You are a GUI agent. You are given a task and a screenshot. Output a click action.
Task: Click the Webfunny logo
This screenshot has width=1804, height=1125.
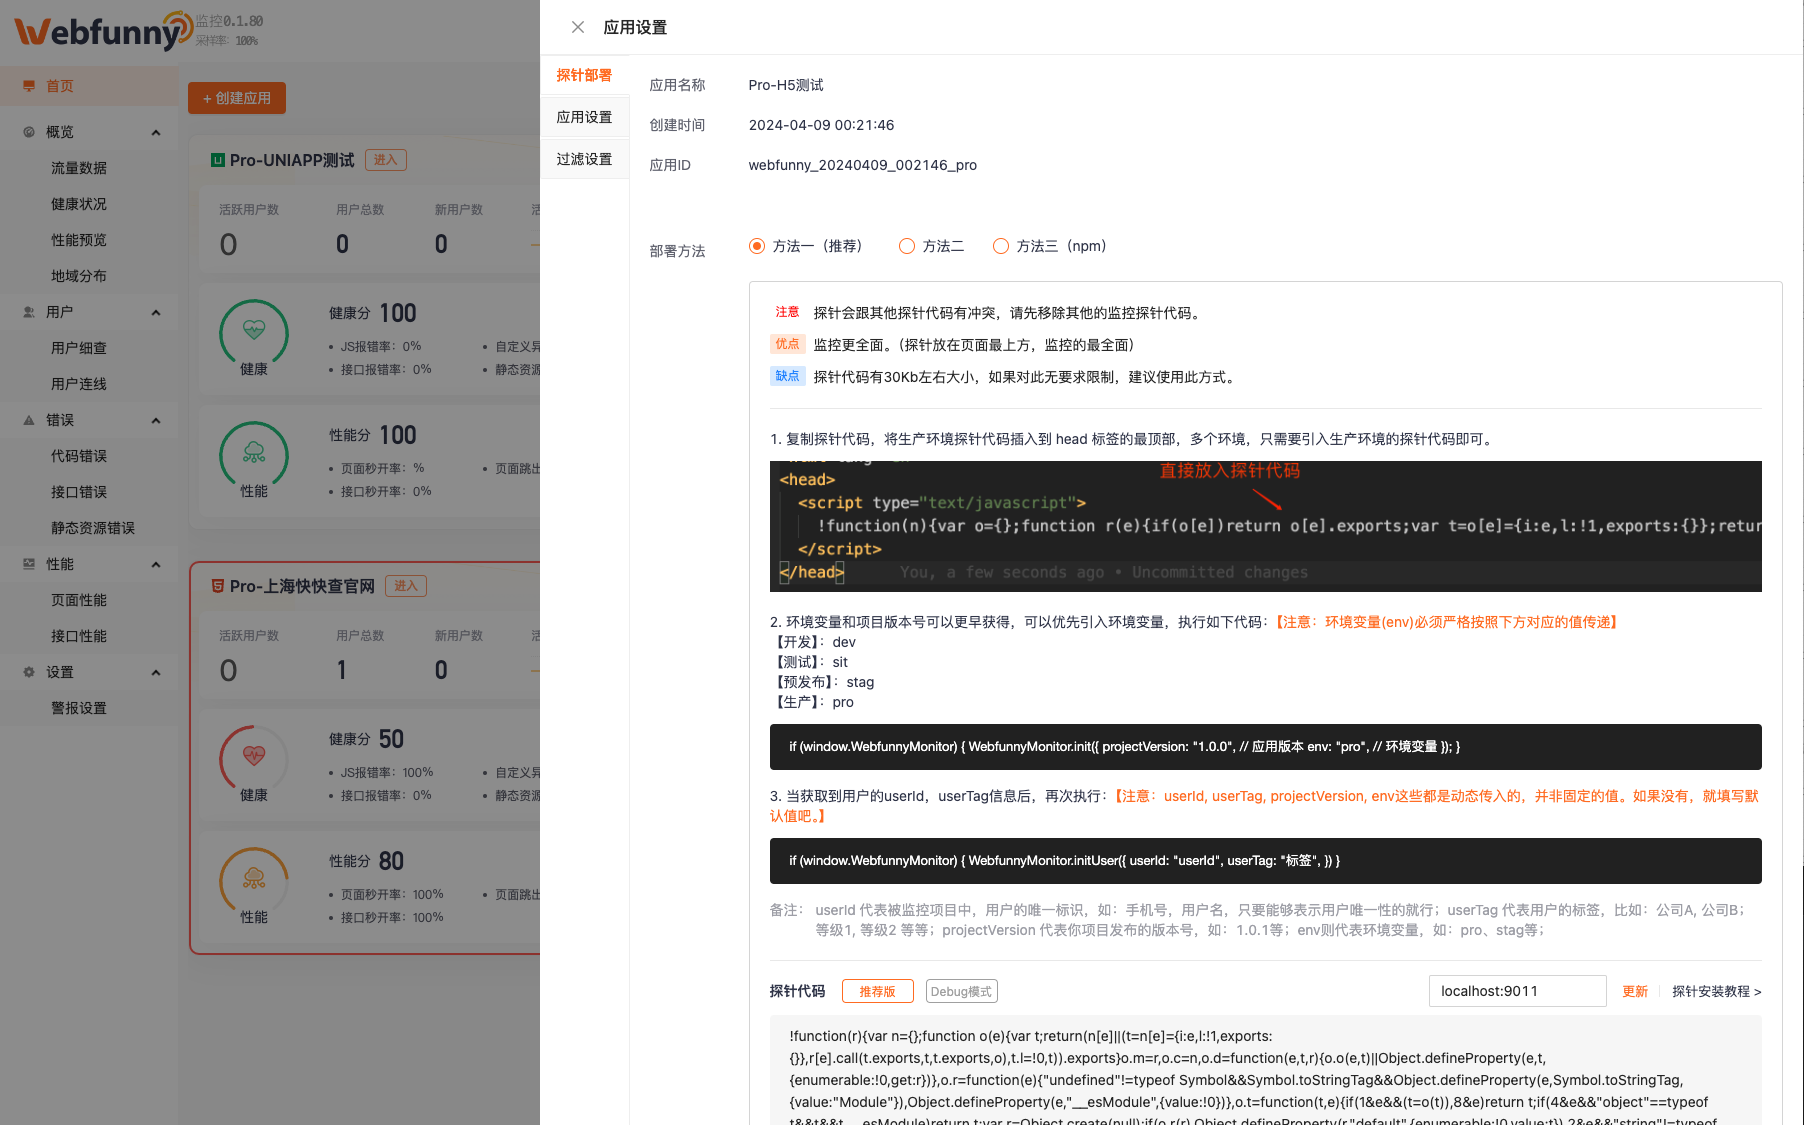point(103,31)
